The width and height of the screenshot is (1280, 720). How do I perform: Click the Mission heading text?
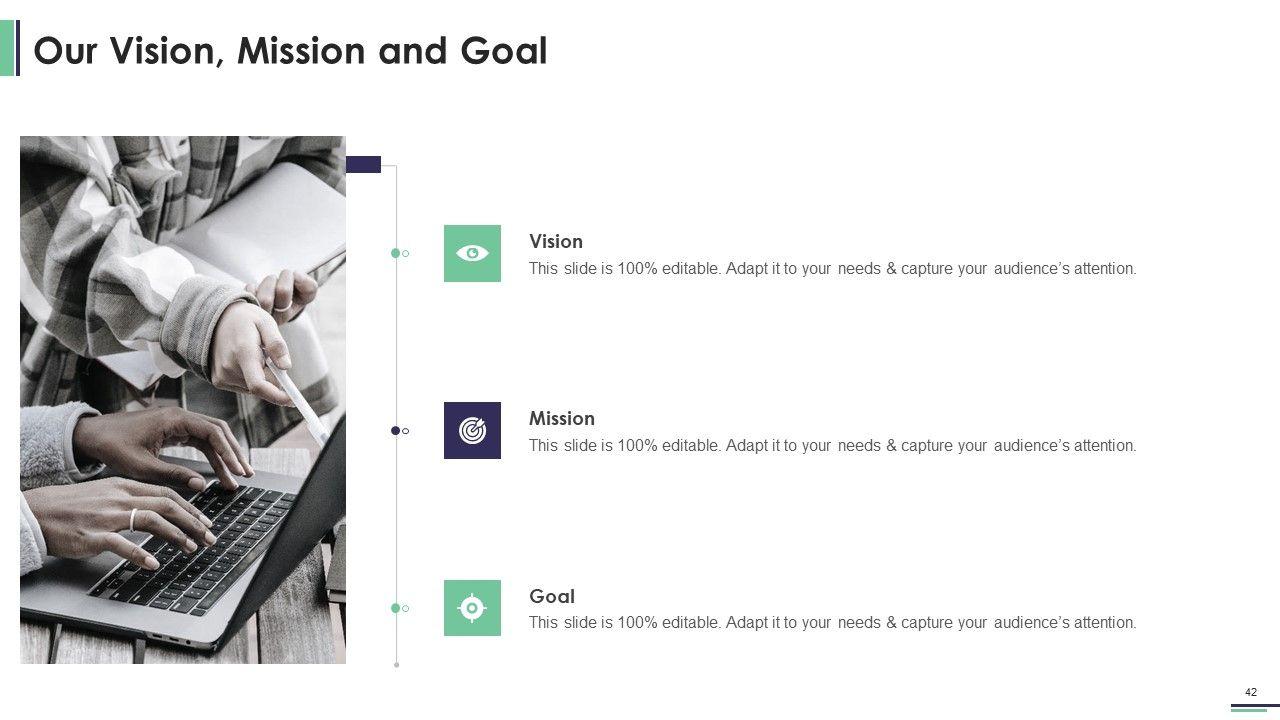pyautogui.click(x=562, y=418)
